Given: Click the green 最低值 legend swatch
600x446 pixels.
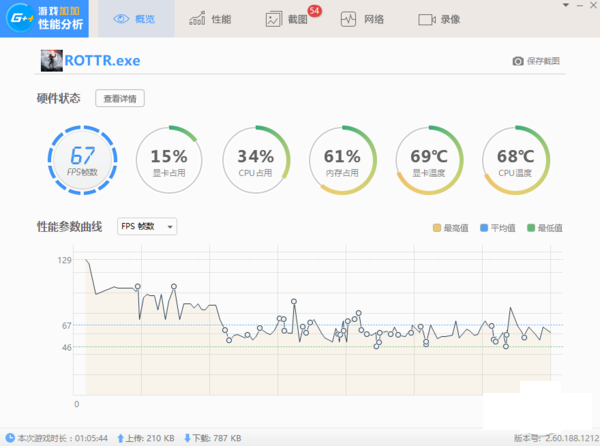Looking at the screenshot, I should click(x=531, y=228).
